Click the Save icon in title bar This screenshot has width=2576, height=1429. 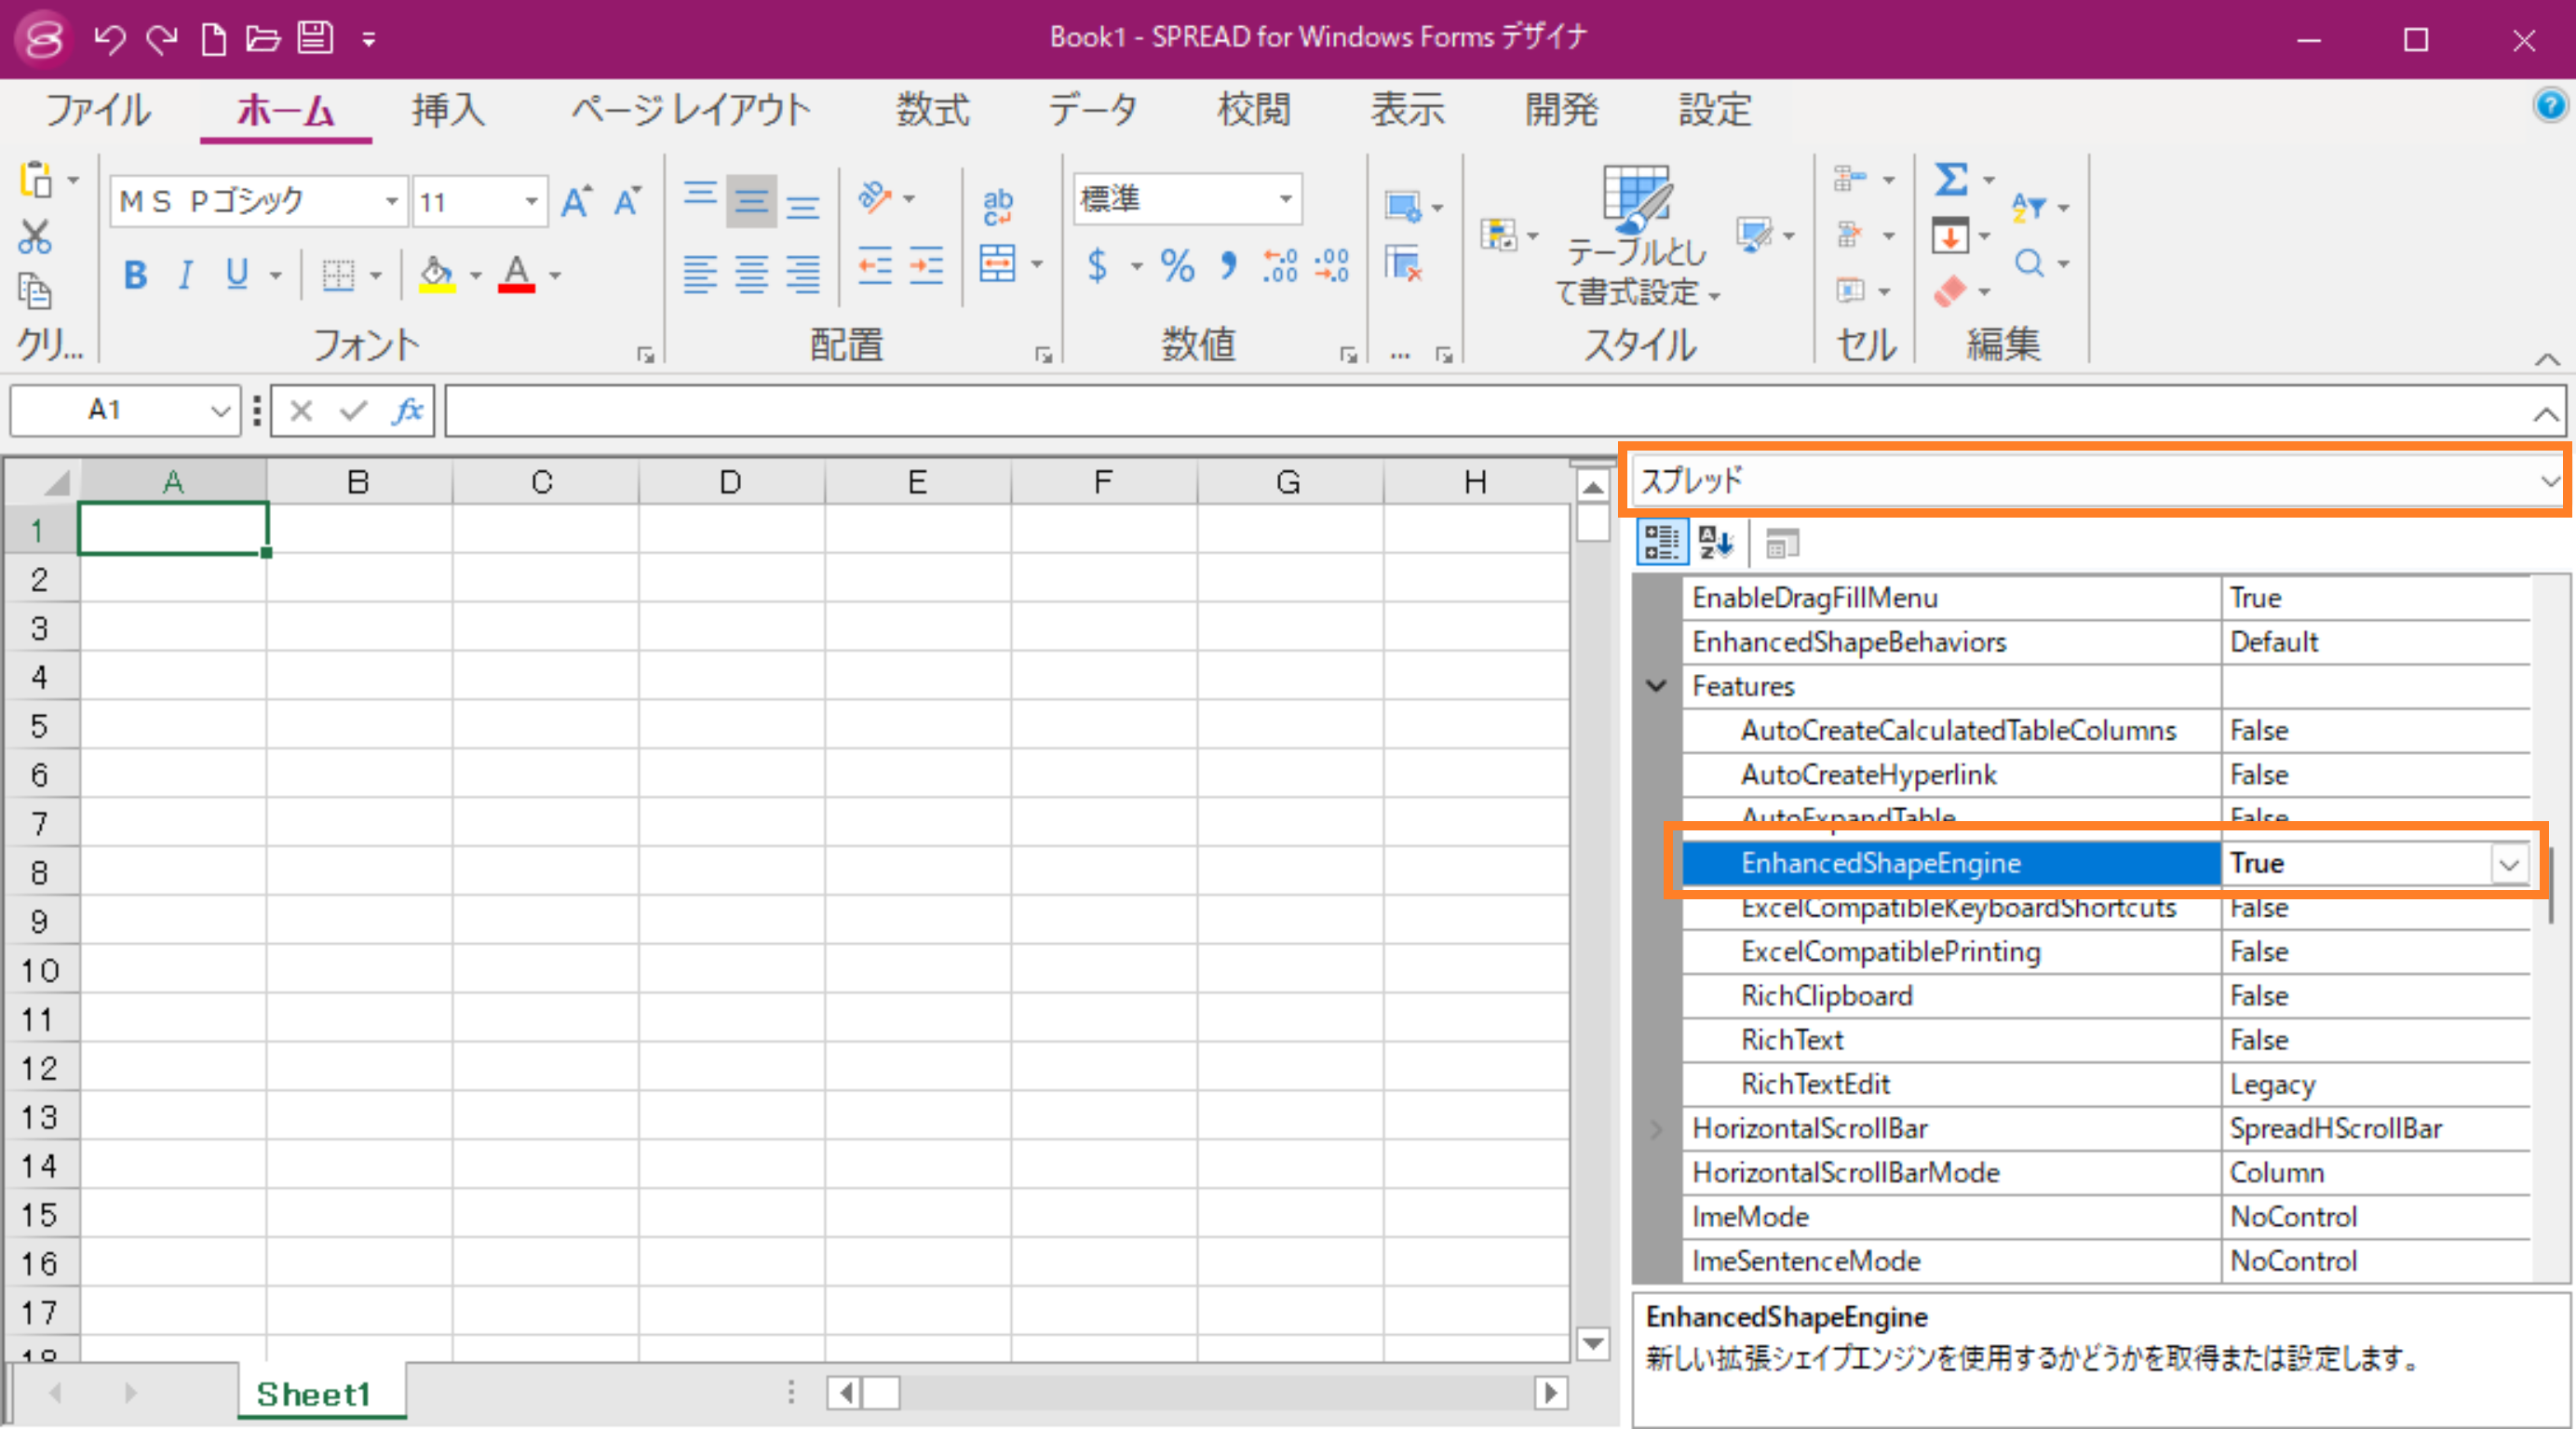(316, 39)
